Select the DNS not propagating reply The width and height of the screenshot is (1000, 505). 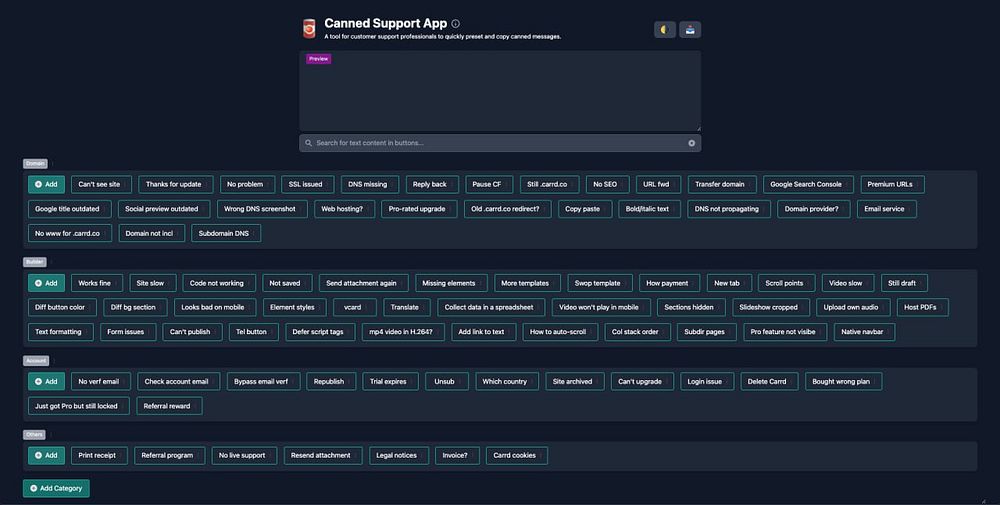click(x=729, y=209)
